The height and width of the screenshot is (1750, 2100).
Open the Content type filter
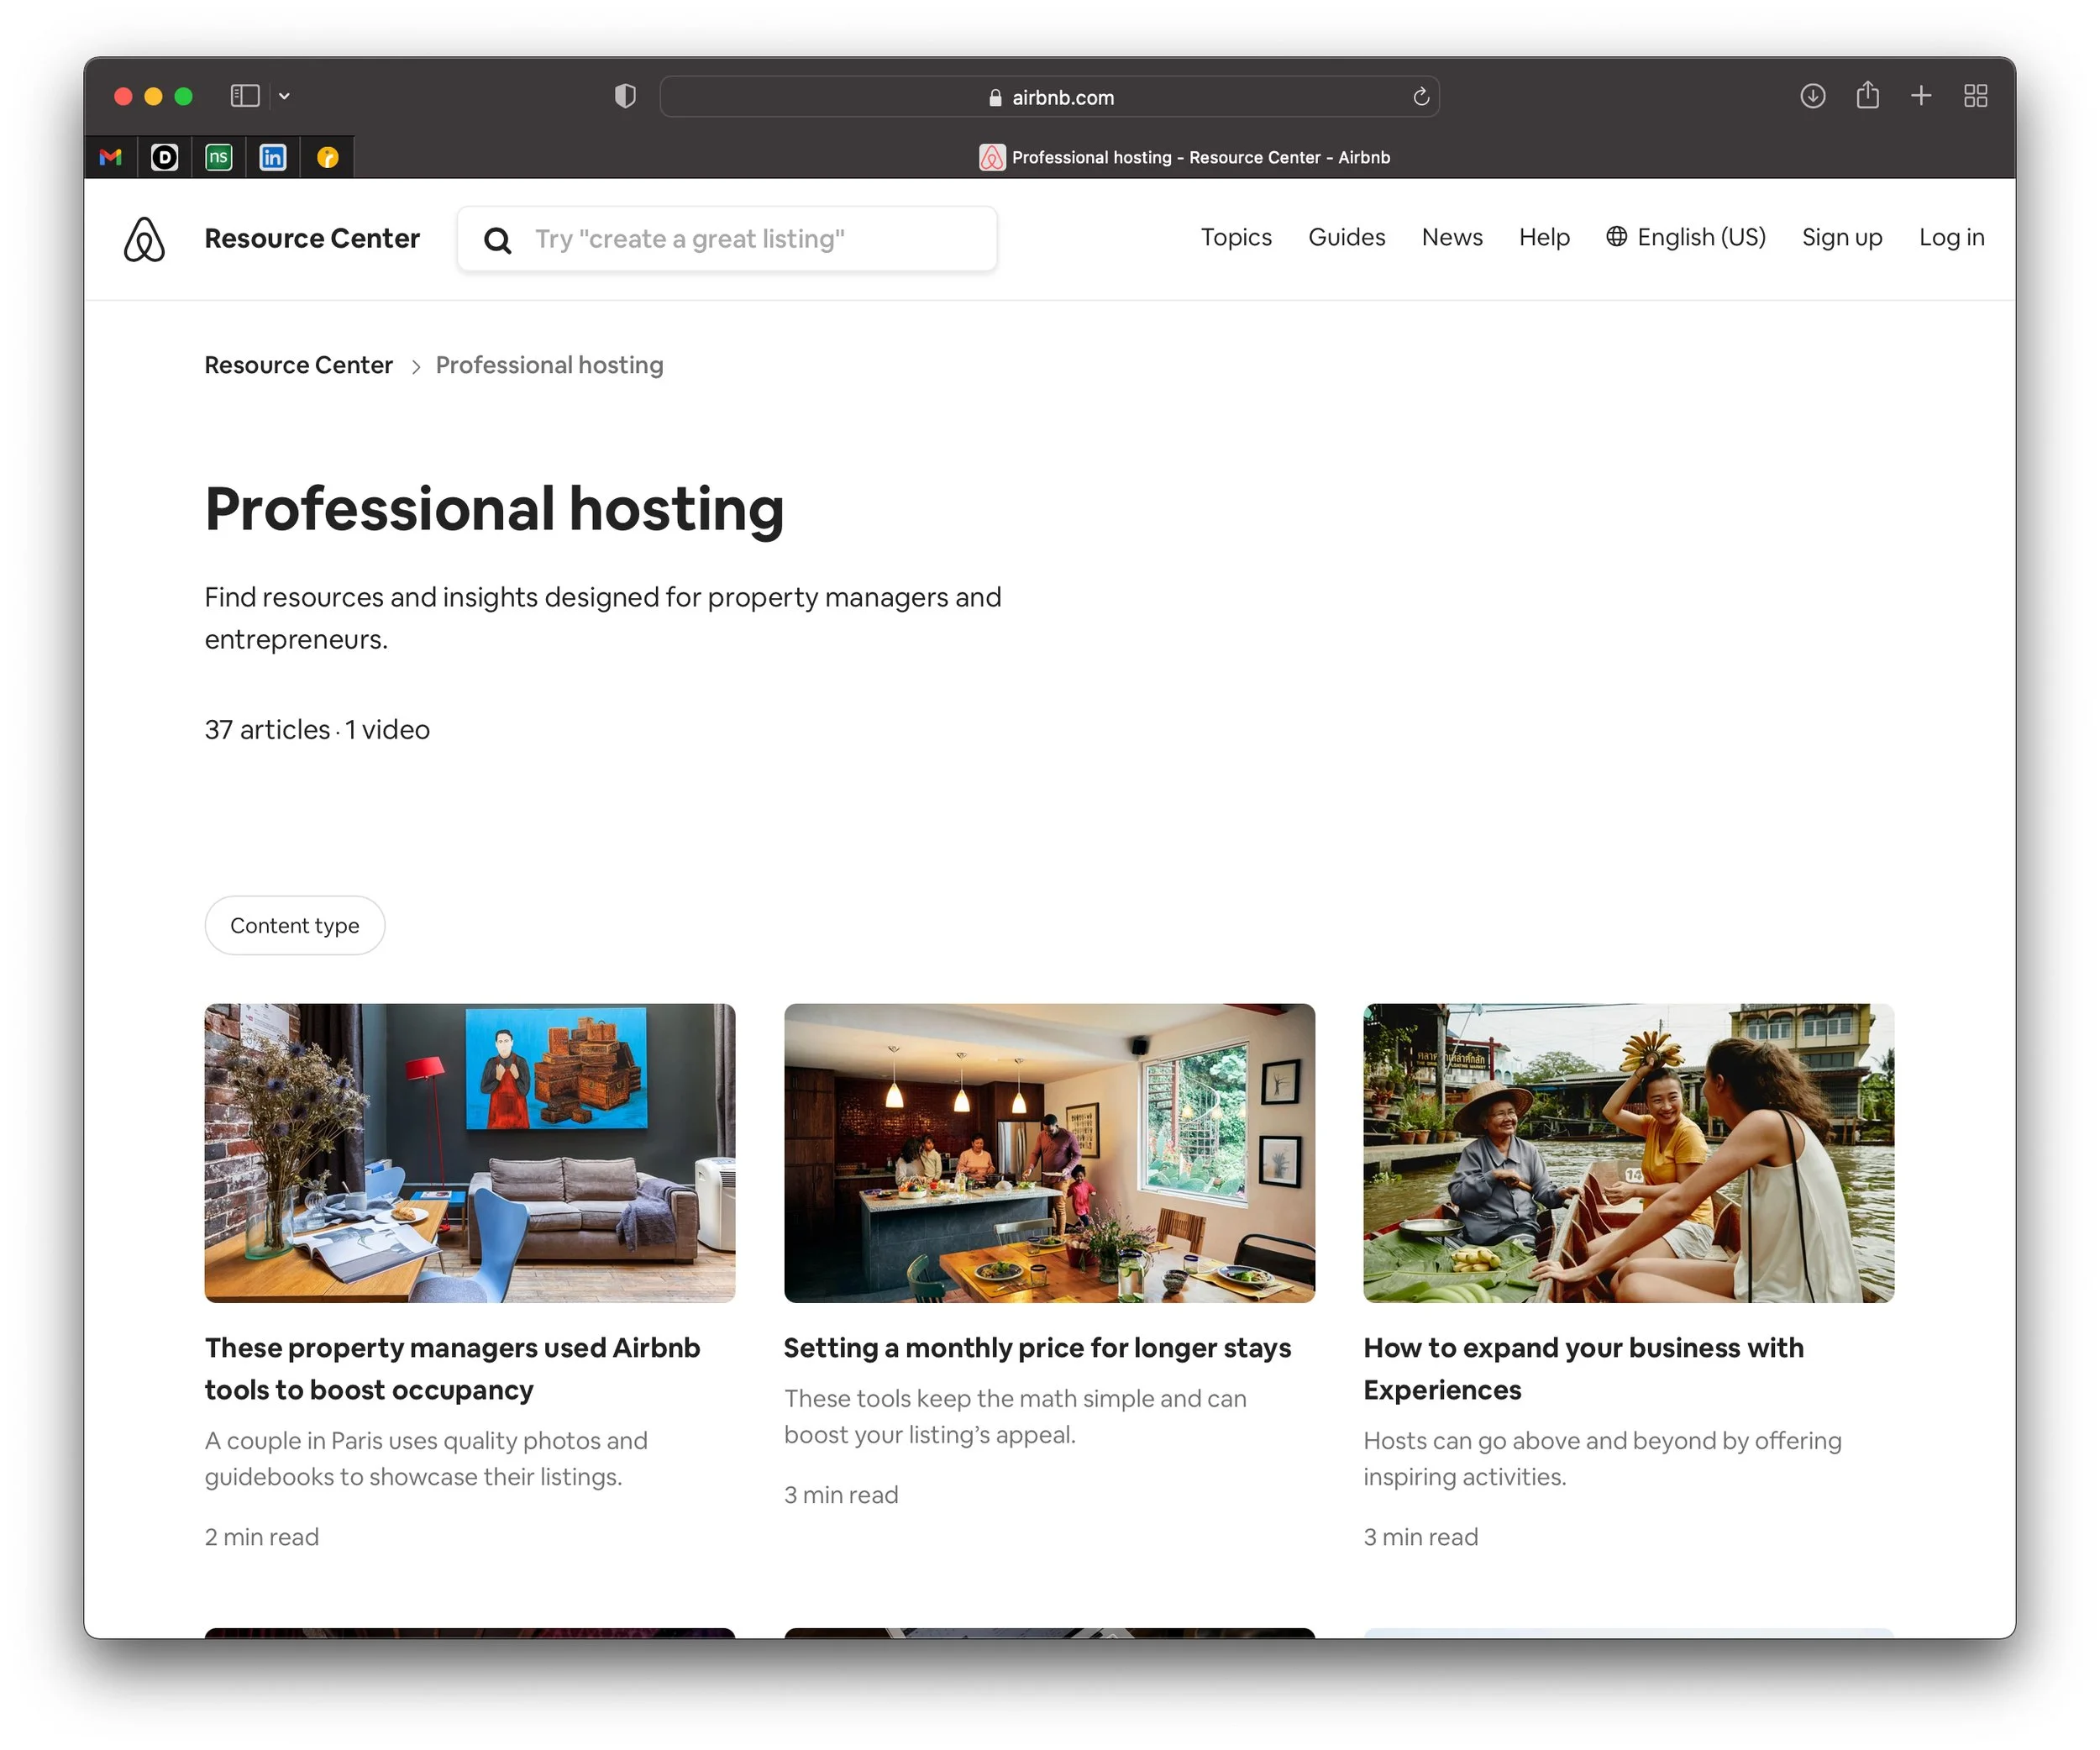[x=294, y=925]
